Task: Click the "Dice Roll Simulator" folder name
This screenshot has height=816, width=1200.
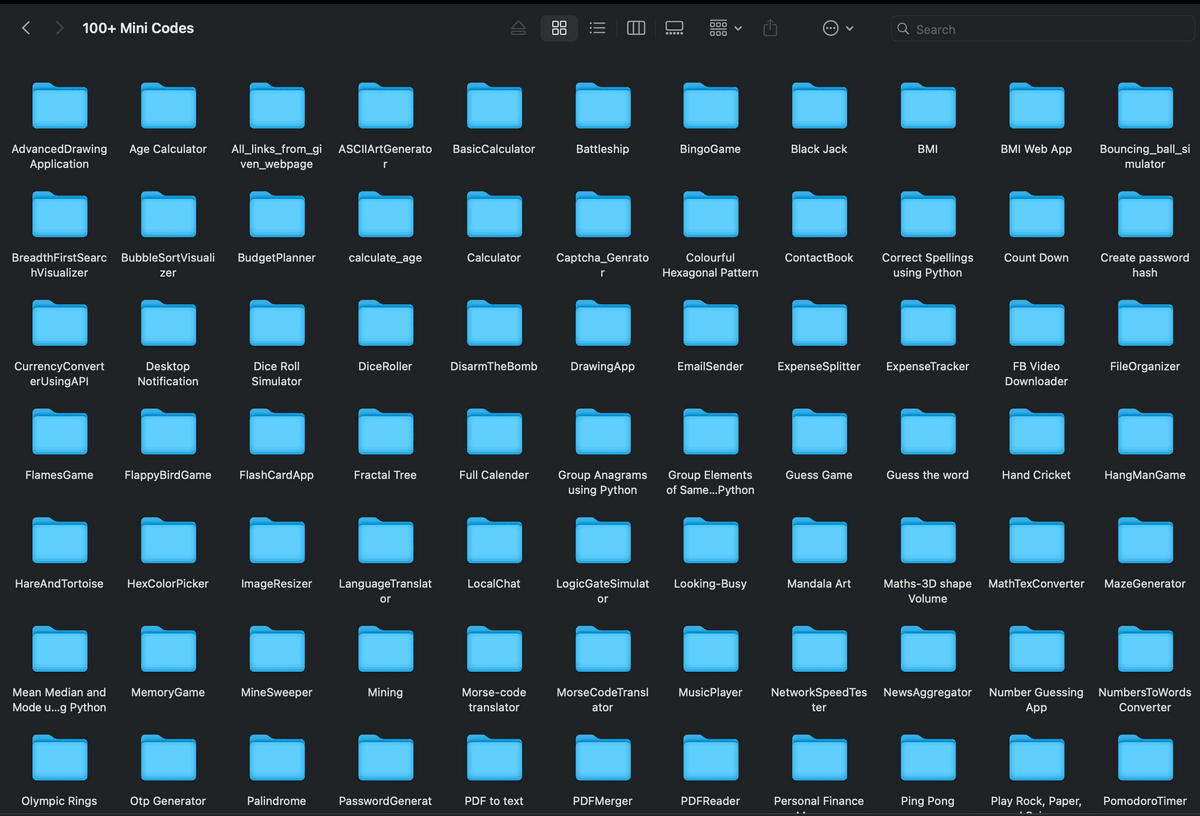Action: (277, 374)
